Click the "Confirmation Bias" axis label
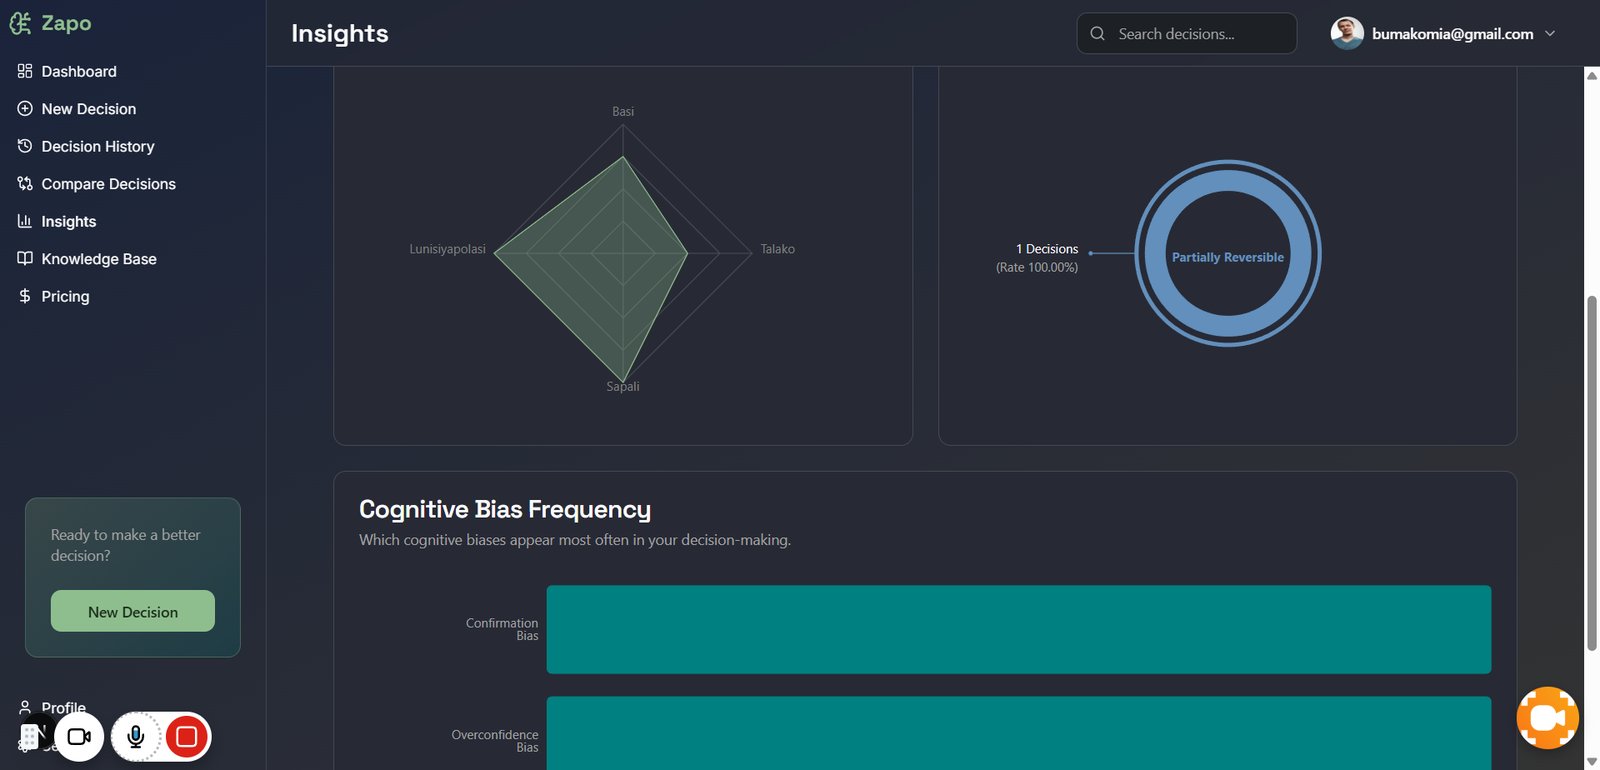1600x770 pixels. coord(502,629)
